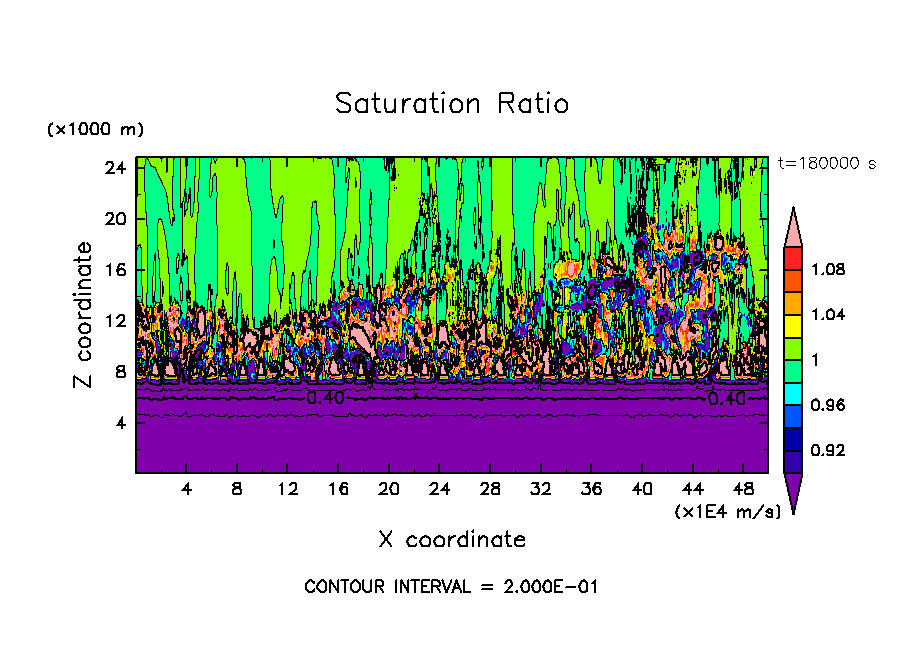Image resolution: width=904 pixels, height=654 pixels.
Task: Click the right 0.40 contour label
Action: pos(726,398)
